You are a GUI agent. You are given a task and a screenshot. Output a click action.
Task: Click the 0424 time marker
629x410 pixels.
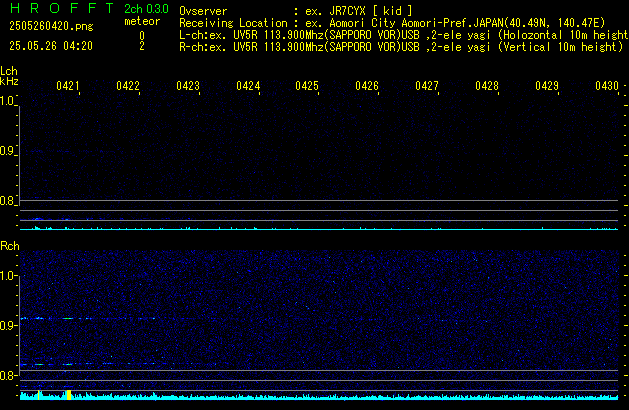[248, 86]
